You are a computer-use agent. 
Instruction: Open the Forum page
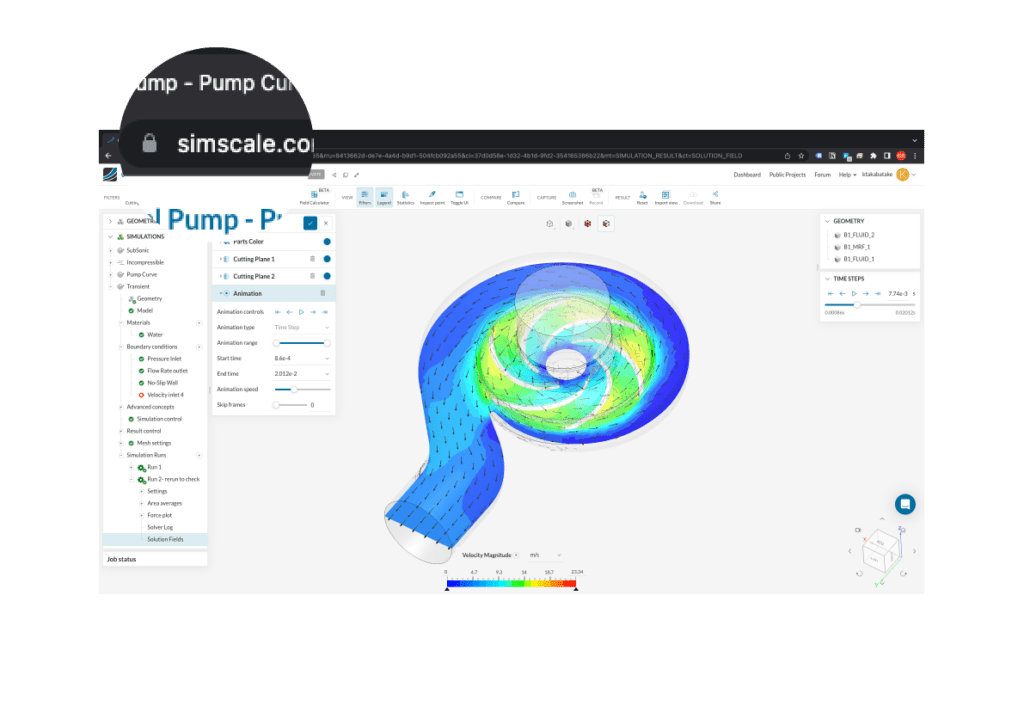pyautogui.click(x=822, y=174)
